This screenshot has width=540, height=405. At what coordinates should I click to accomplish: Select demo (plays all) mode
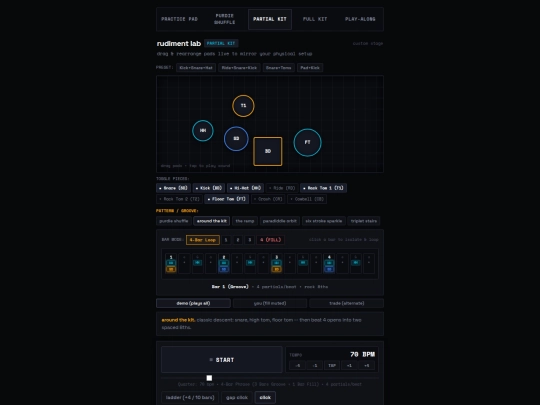(x=193, y=303)
